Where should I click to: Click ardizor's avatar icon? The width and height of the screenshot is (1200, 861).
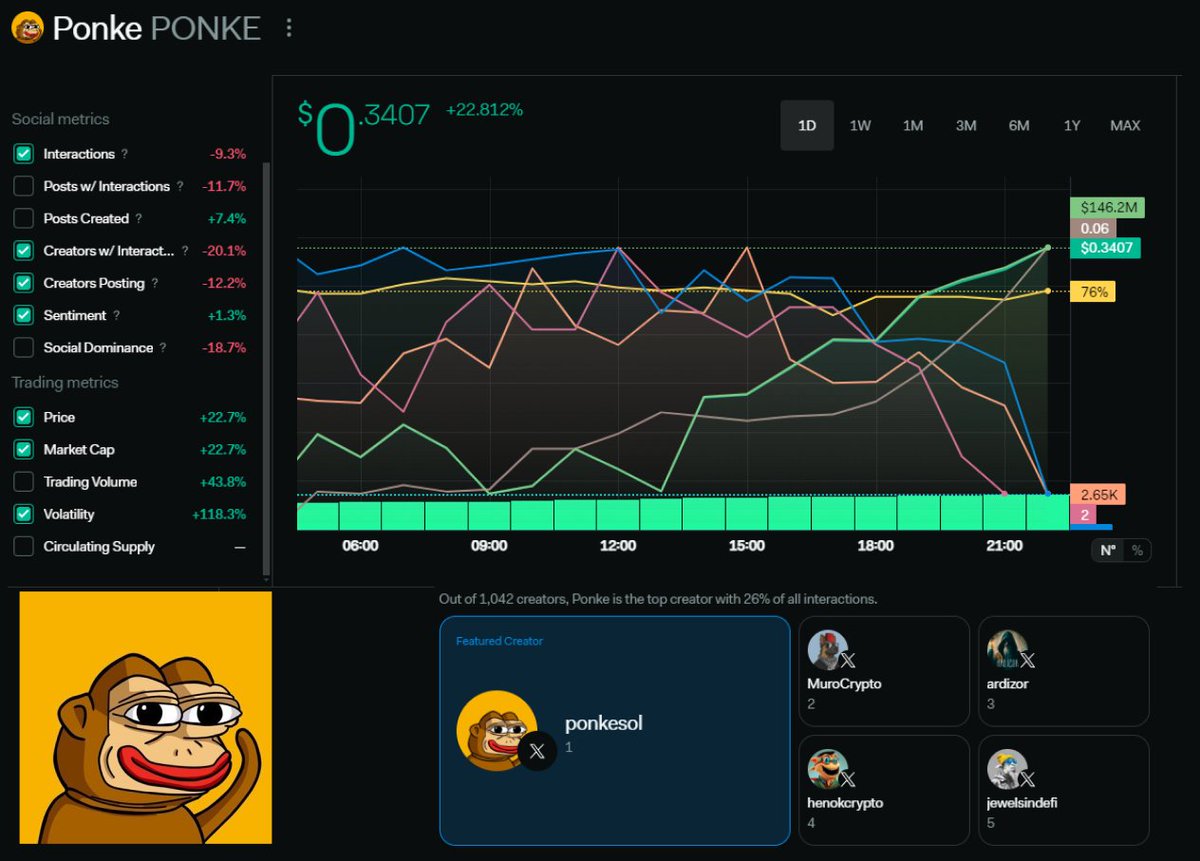pyautogui.click(x=1006, y=650)
